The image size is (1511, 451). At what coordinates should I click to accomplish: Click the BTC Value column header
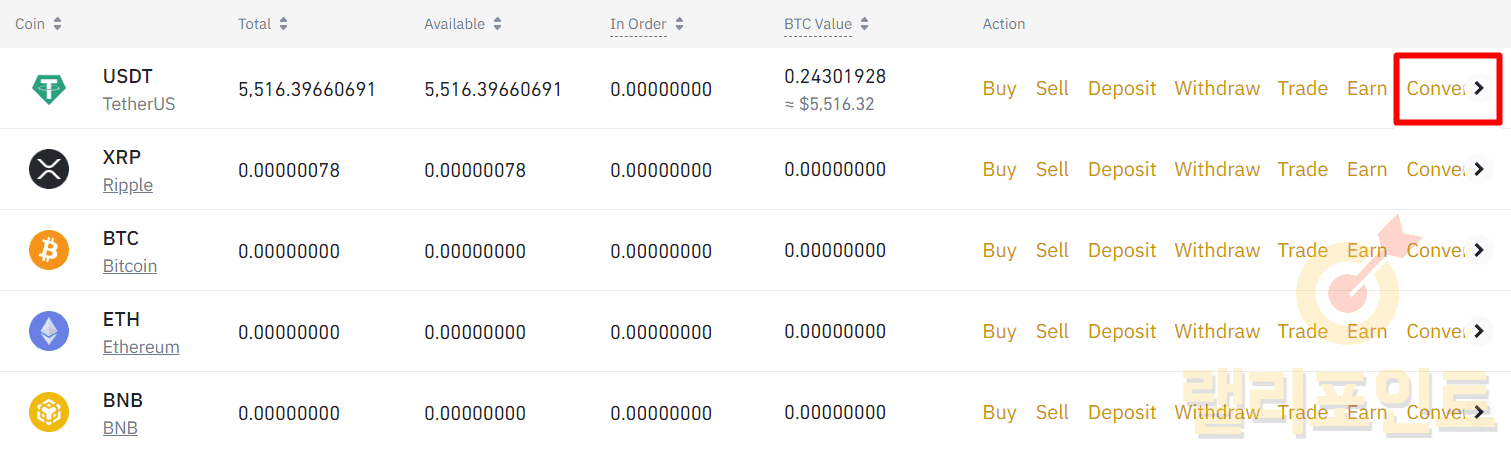click(x=818, y=24)
